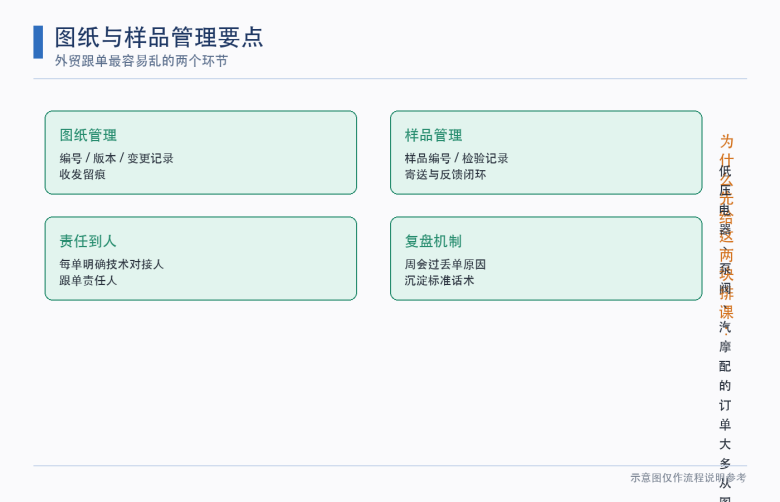
Task: Click the blue accent bar beside the title
Action: click(38, 42)
